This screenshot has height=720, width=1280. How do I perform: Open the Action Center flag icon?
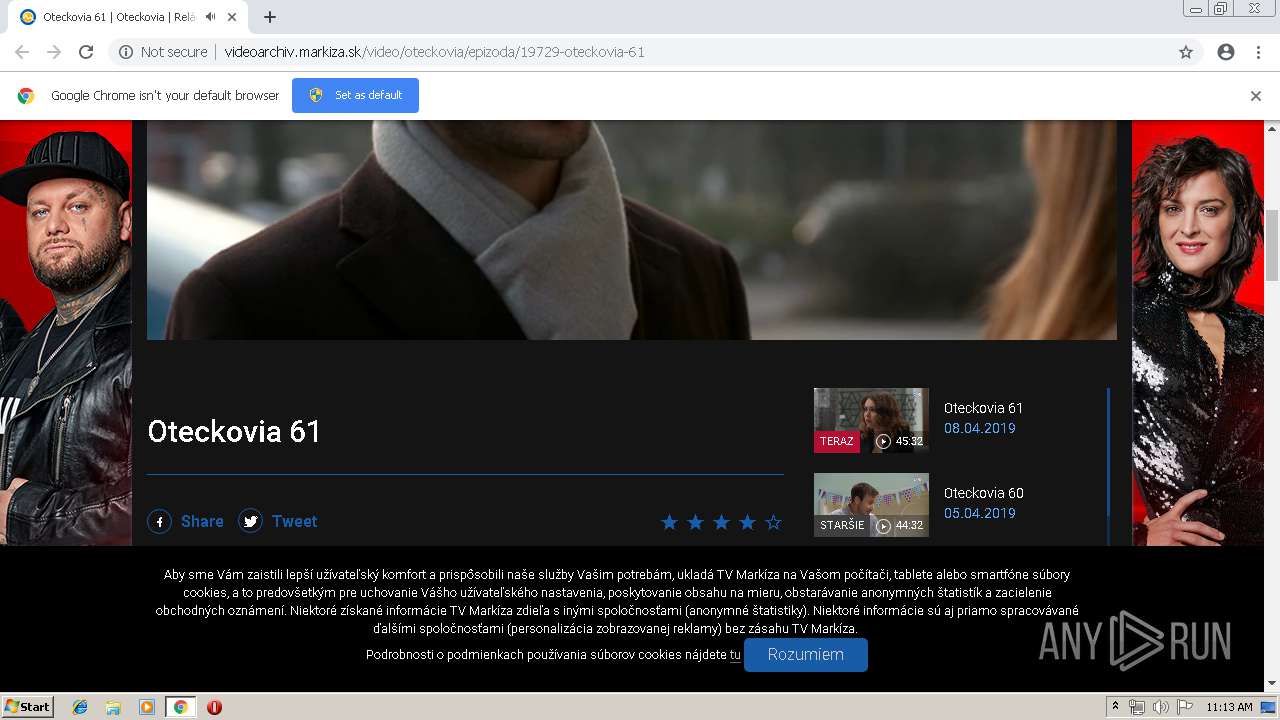click(x=1185, y=707)
